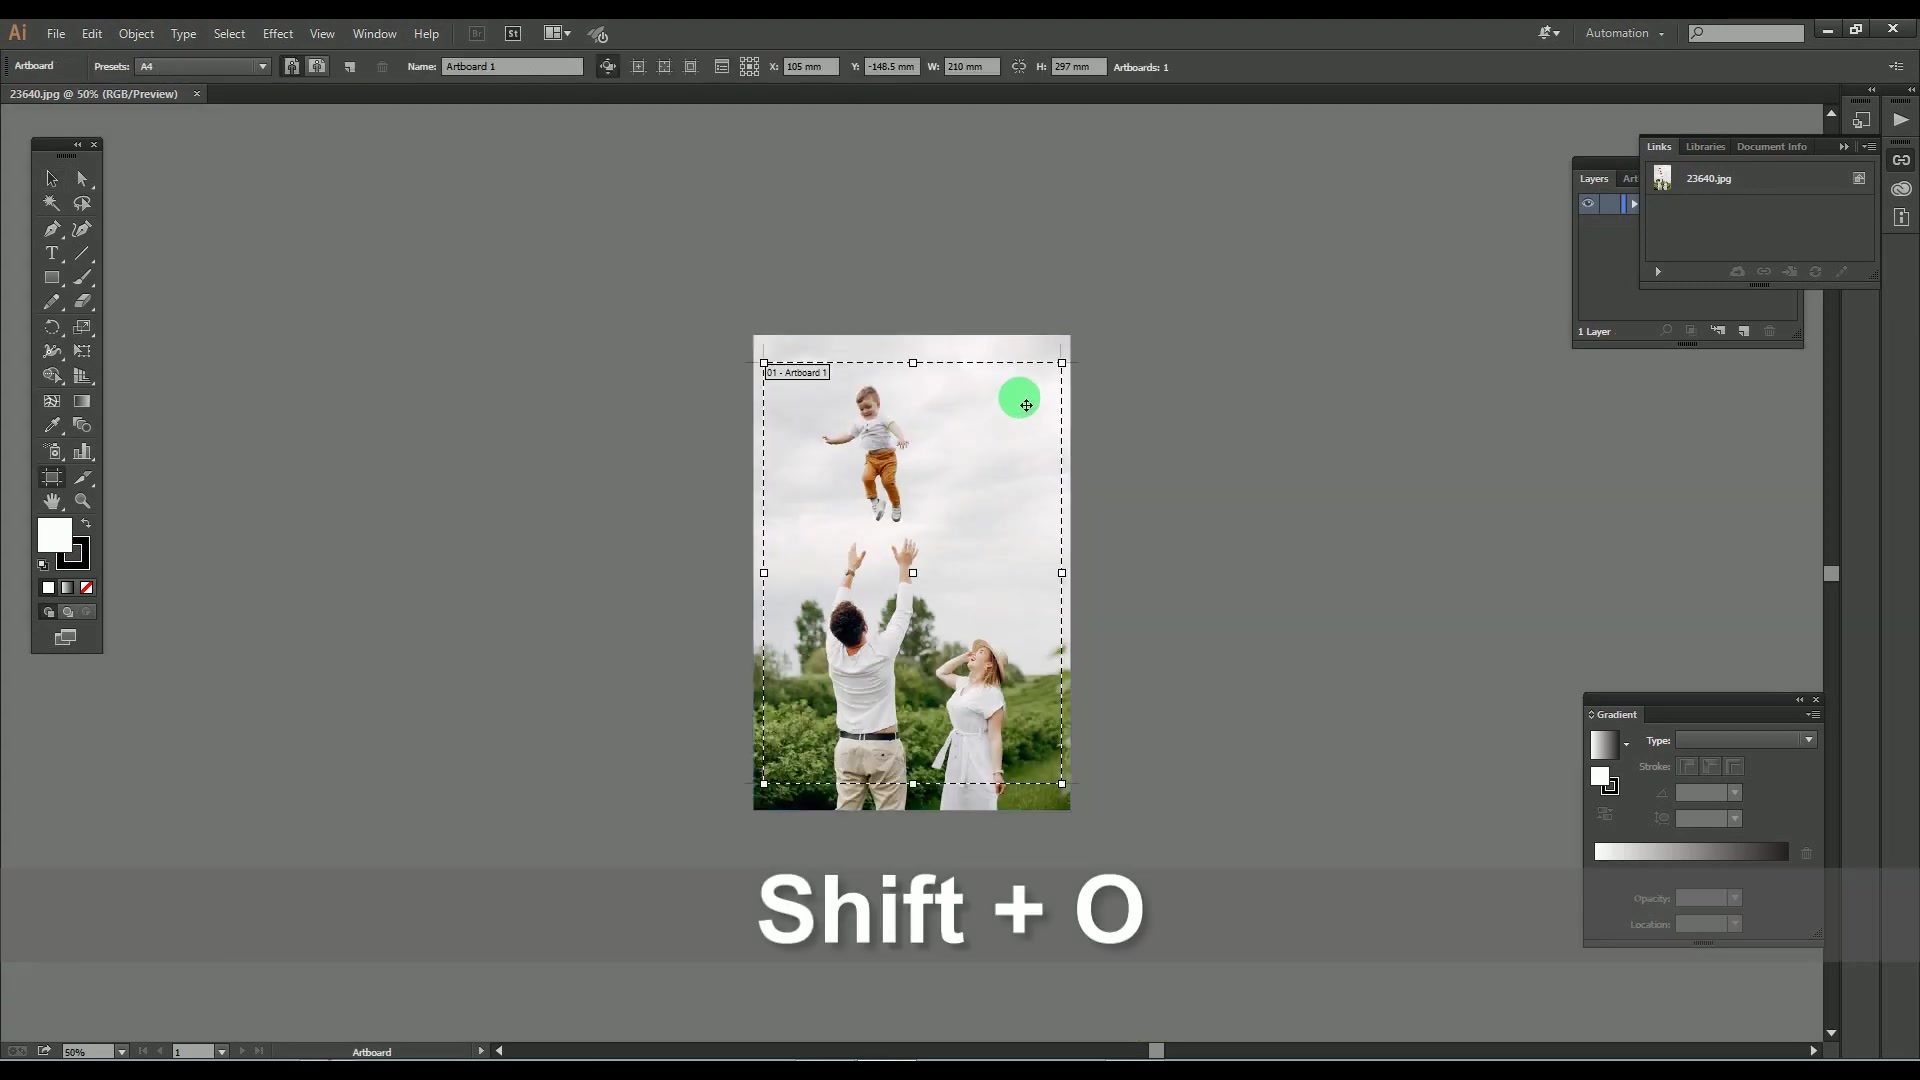
Task: Open the File menu
Action: [56, 34]
